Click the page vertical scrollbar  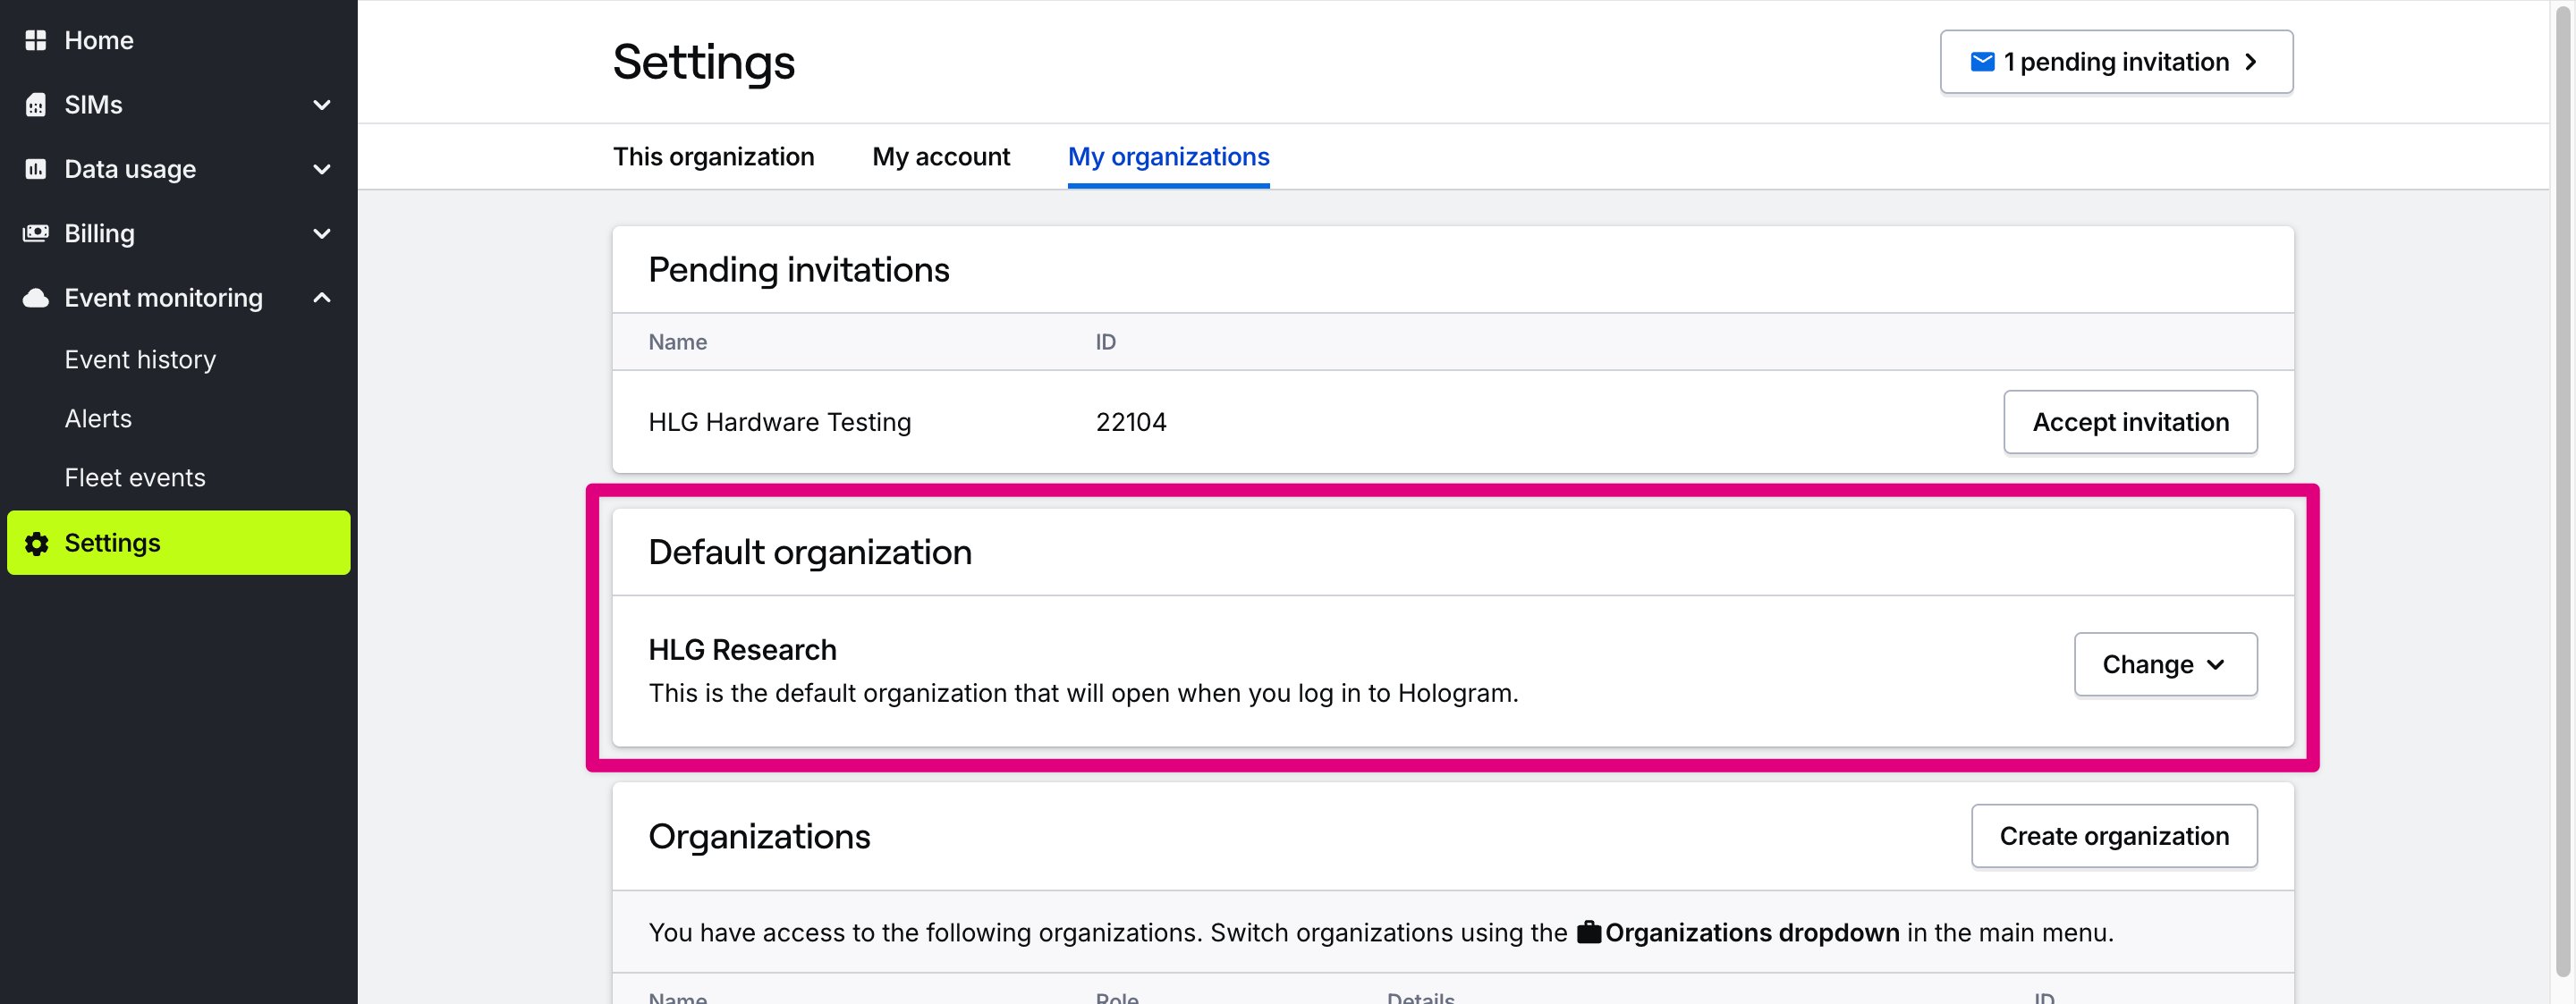2562,490
